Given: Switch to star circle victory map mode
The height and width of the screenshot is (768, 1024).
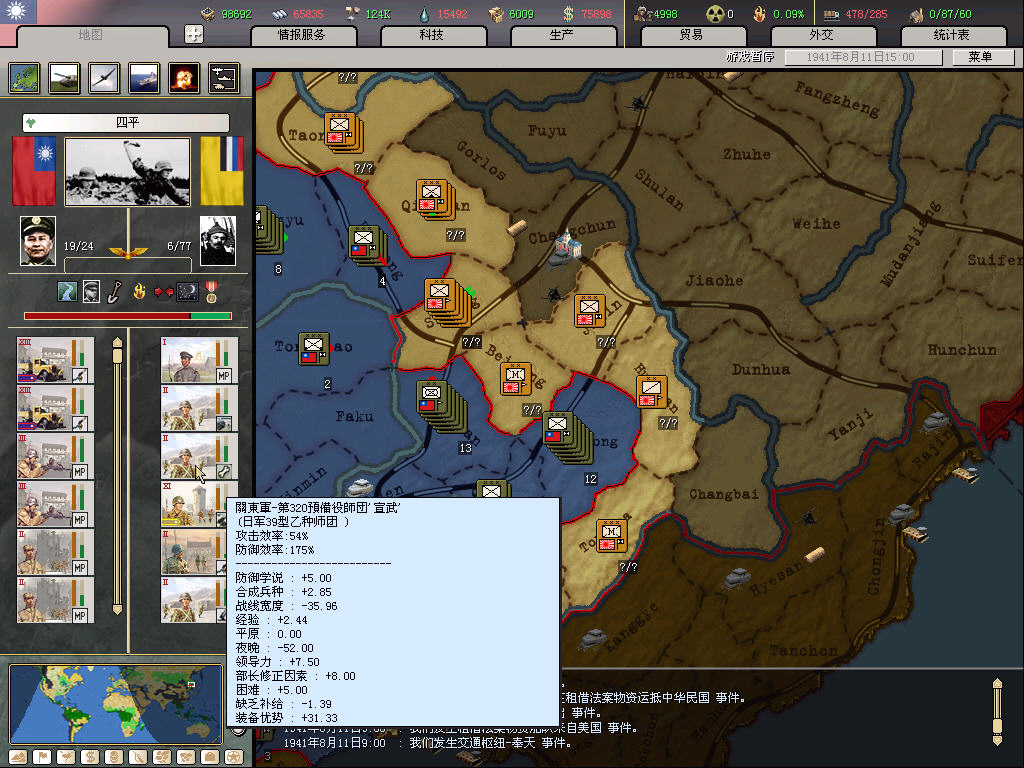Looking at the screenshot, I should pos(234,757).
